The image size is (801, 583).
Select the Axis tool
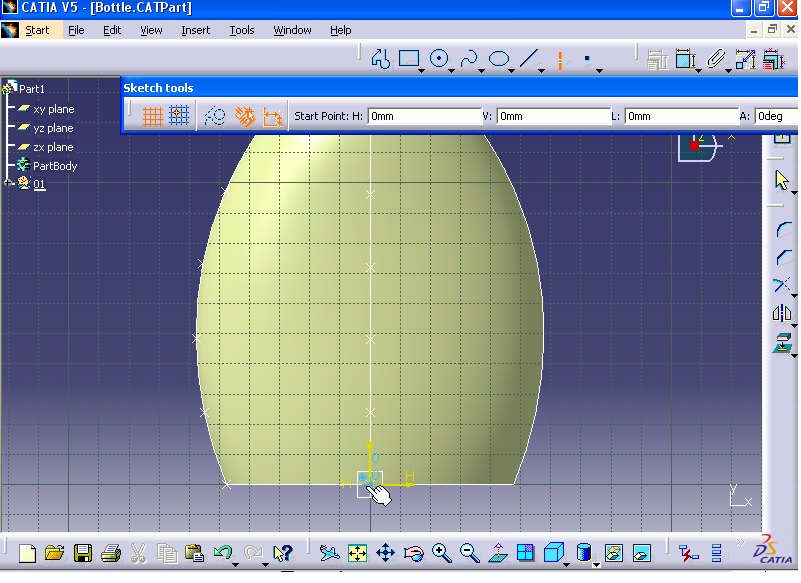coord(560,60)
